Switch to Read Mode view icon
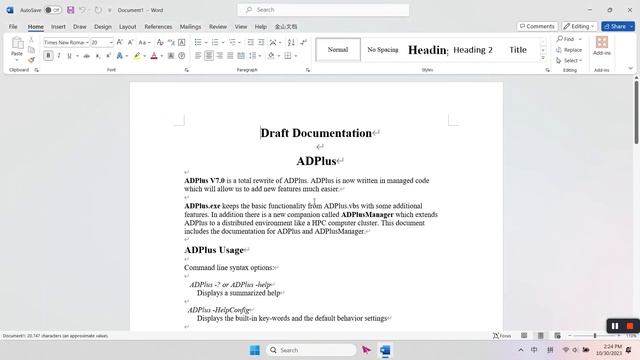The image size is (640, 360). point(524,336)
